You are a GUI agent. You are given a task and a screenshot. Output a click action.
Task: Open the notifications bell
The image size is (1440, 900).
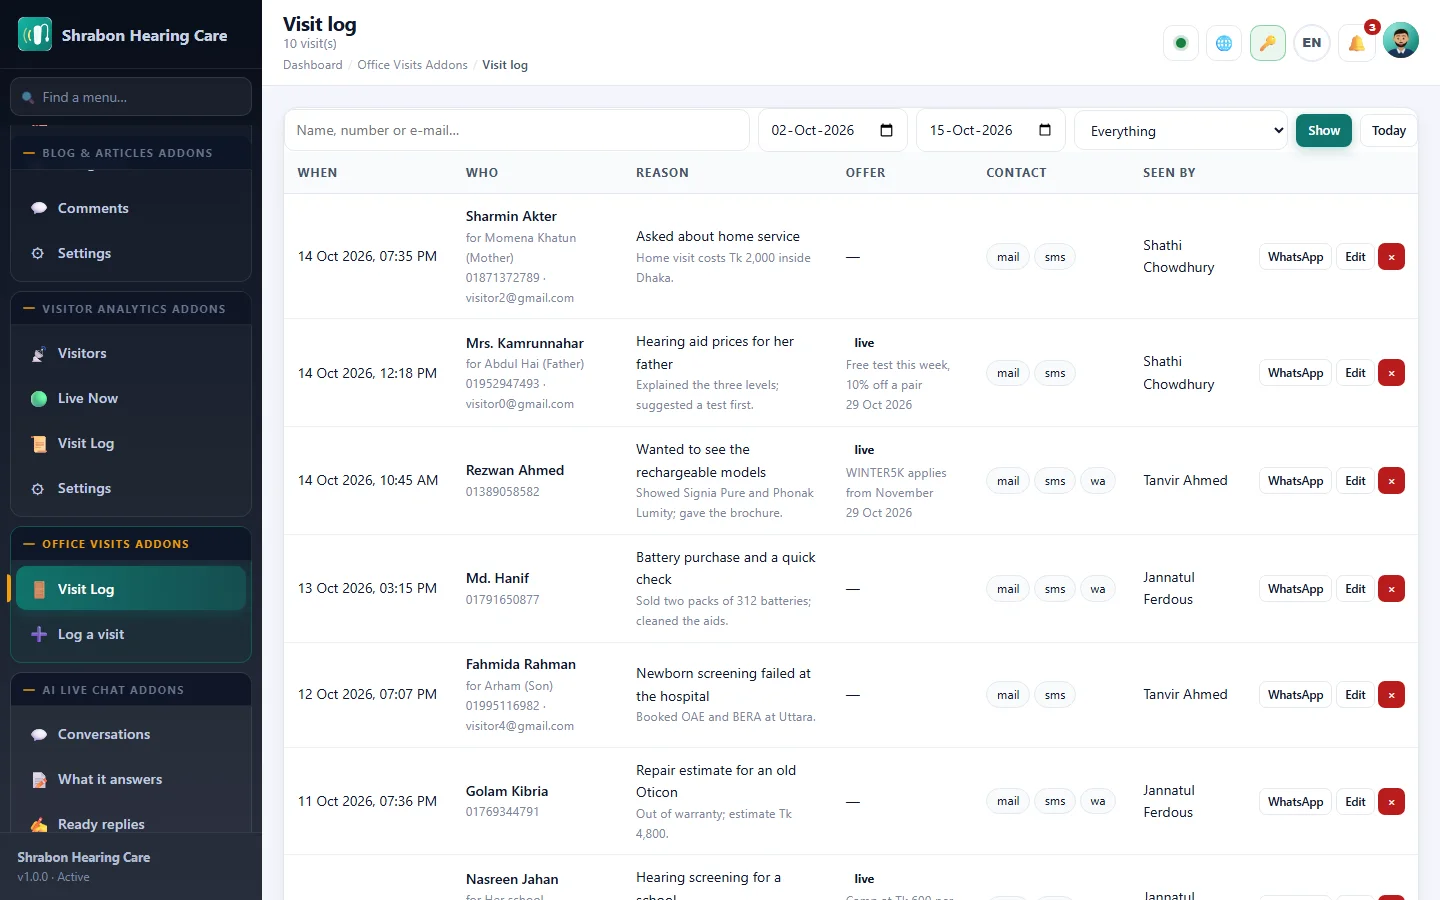pyautogui.click(x=1356, y=43)
